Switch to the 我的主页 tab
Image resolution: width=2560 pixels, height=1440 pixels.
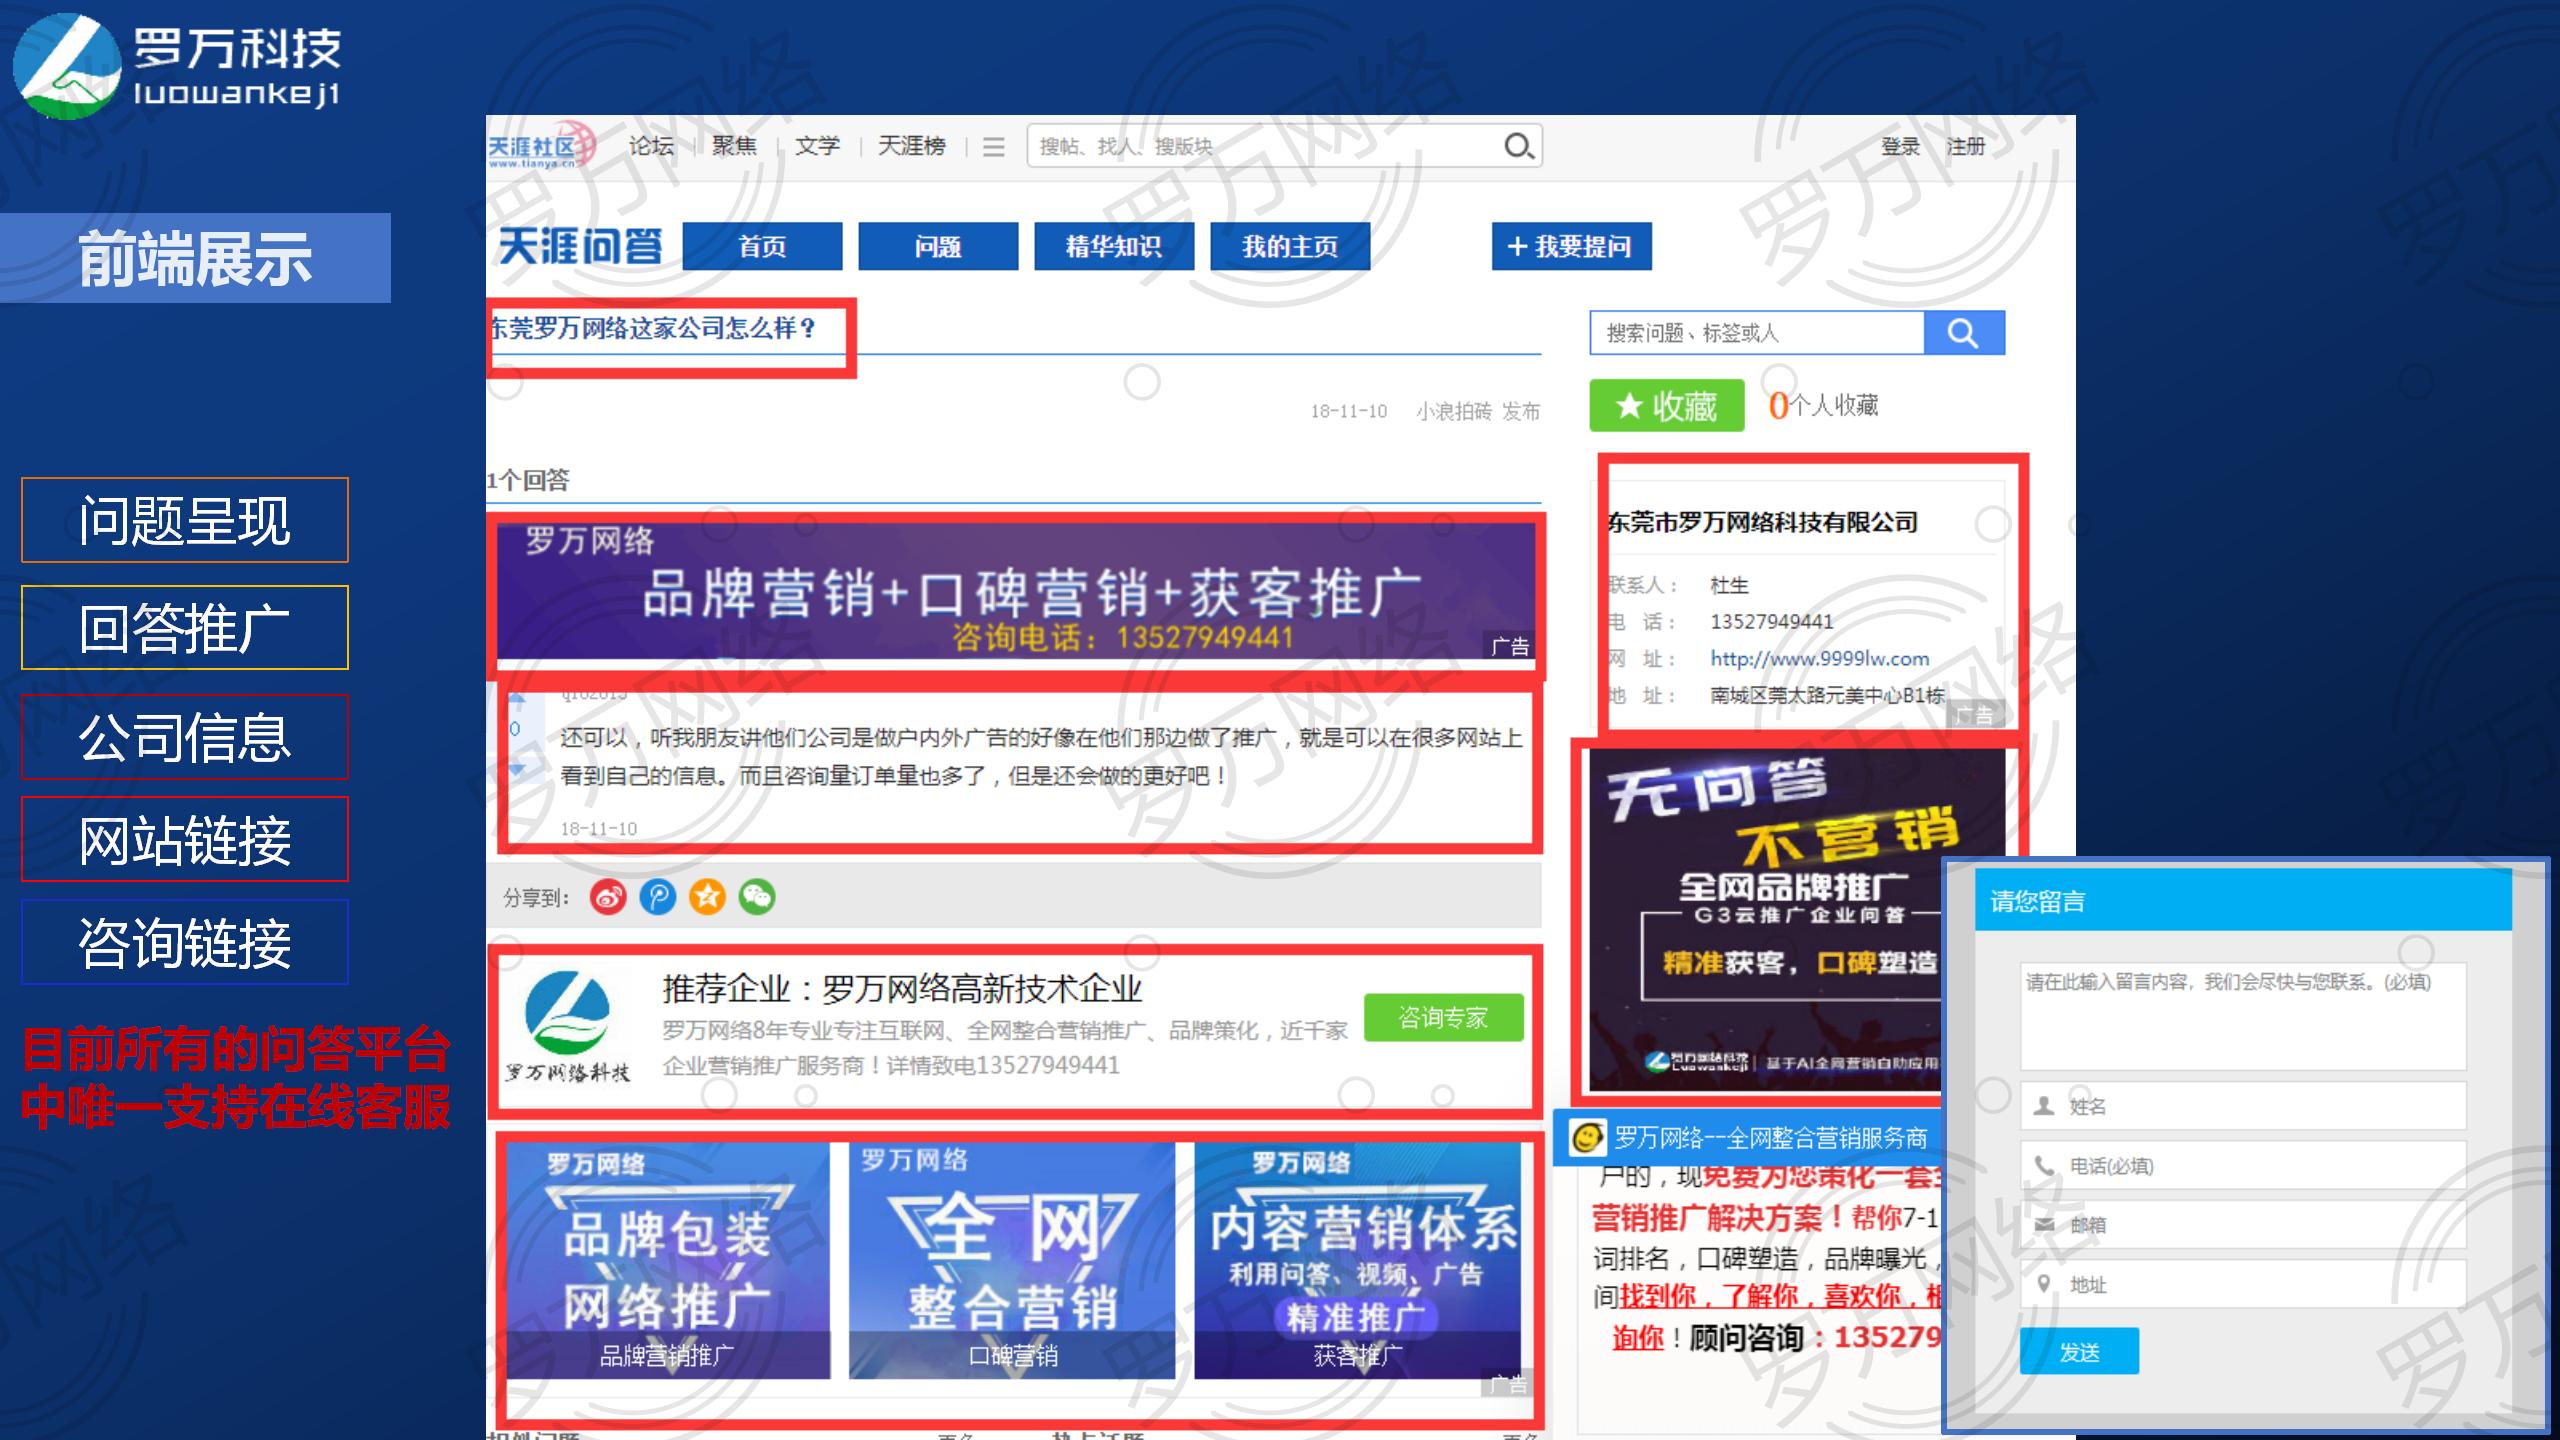(x=1290, y=246)
